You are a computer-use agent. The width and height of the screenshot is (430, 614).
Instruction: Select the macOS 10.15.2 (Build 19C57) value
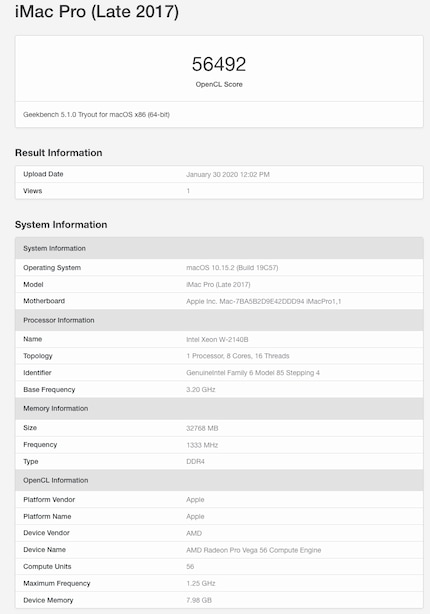pos(232,268)
